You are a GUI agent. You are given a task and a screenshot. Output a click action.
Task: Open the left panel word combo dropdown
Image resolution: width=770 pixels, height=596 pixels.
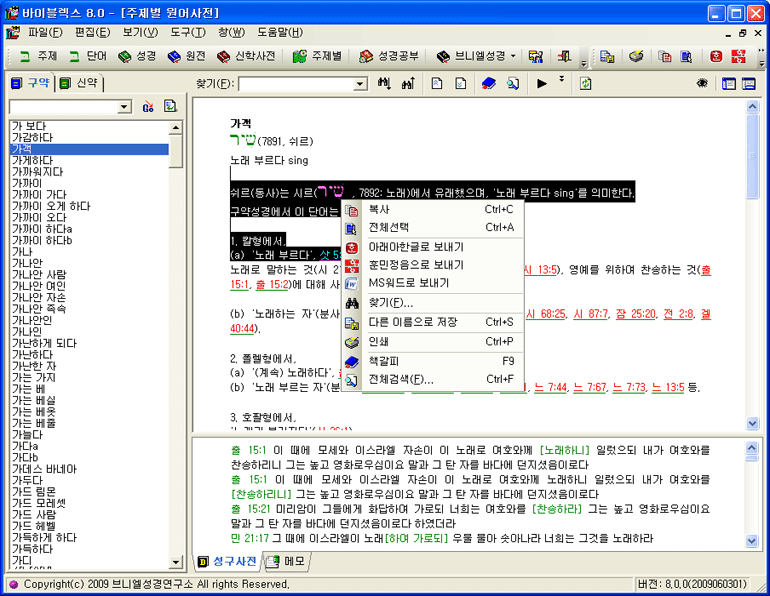click(125, 107)
